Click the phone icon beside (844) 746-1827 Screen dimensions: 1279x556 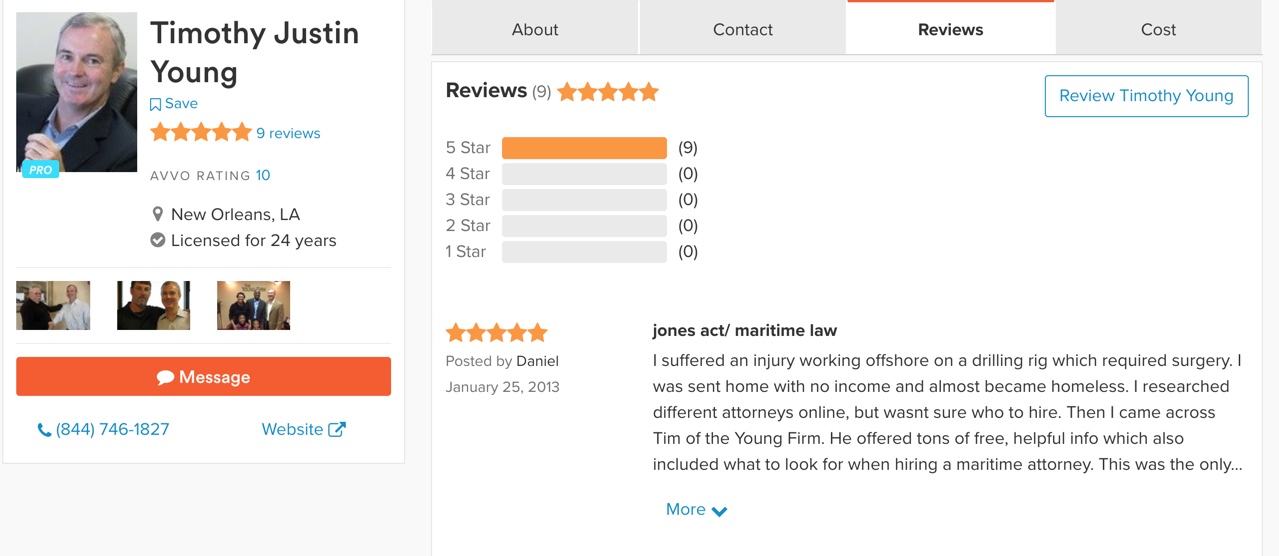(44, 430)
